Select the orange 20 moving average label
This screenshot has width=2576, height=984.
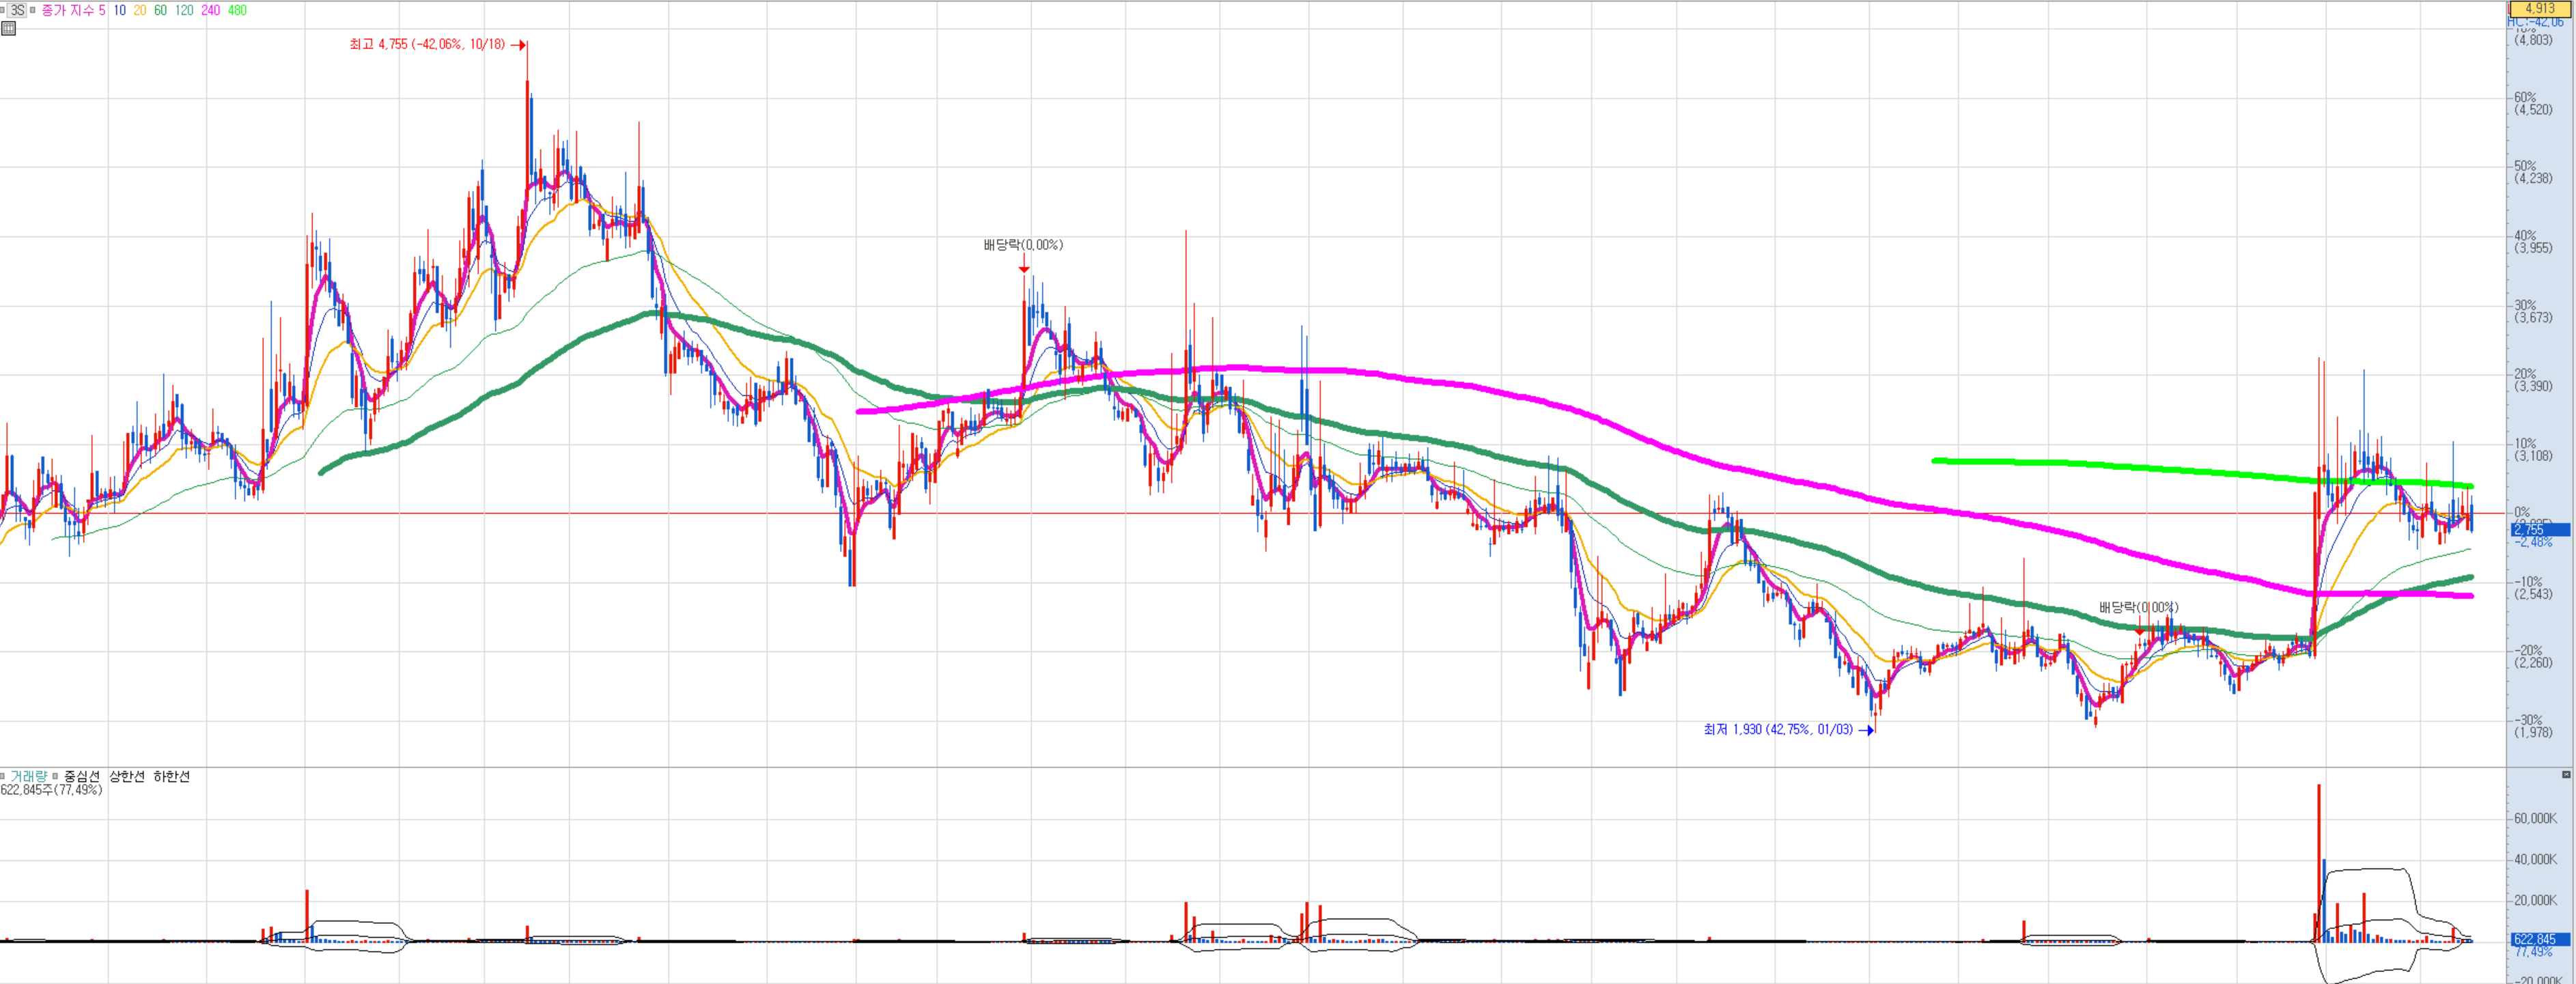pos(139,10)
